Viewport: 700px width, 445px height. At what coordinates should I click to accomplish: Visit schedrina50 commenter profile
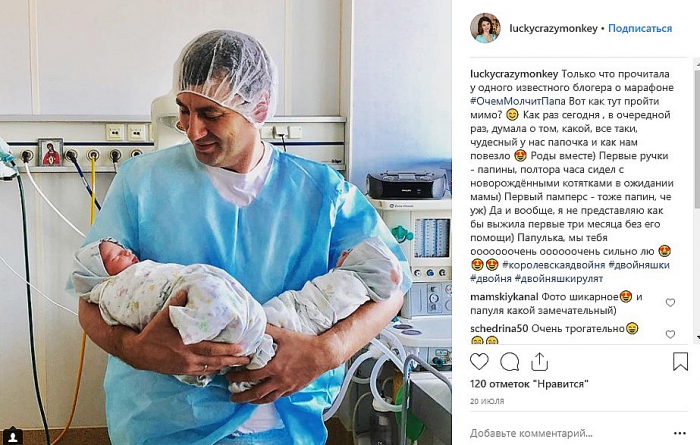(499, 329)
